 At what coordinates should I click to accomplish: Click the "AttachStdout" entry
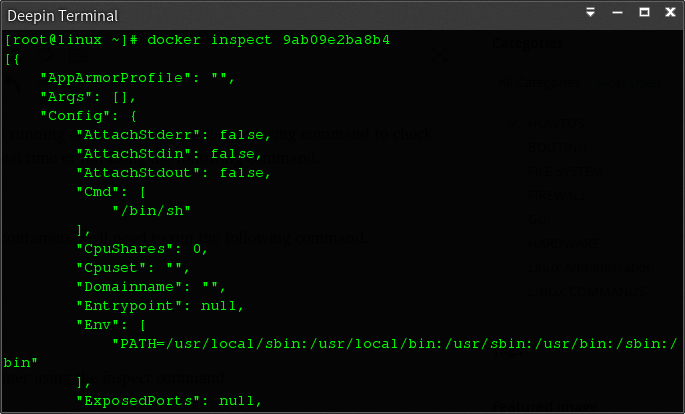point(174,173)
